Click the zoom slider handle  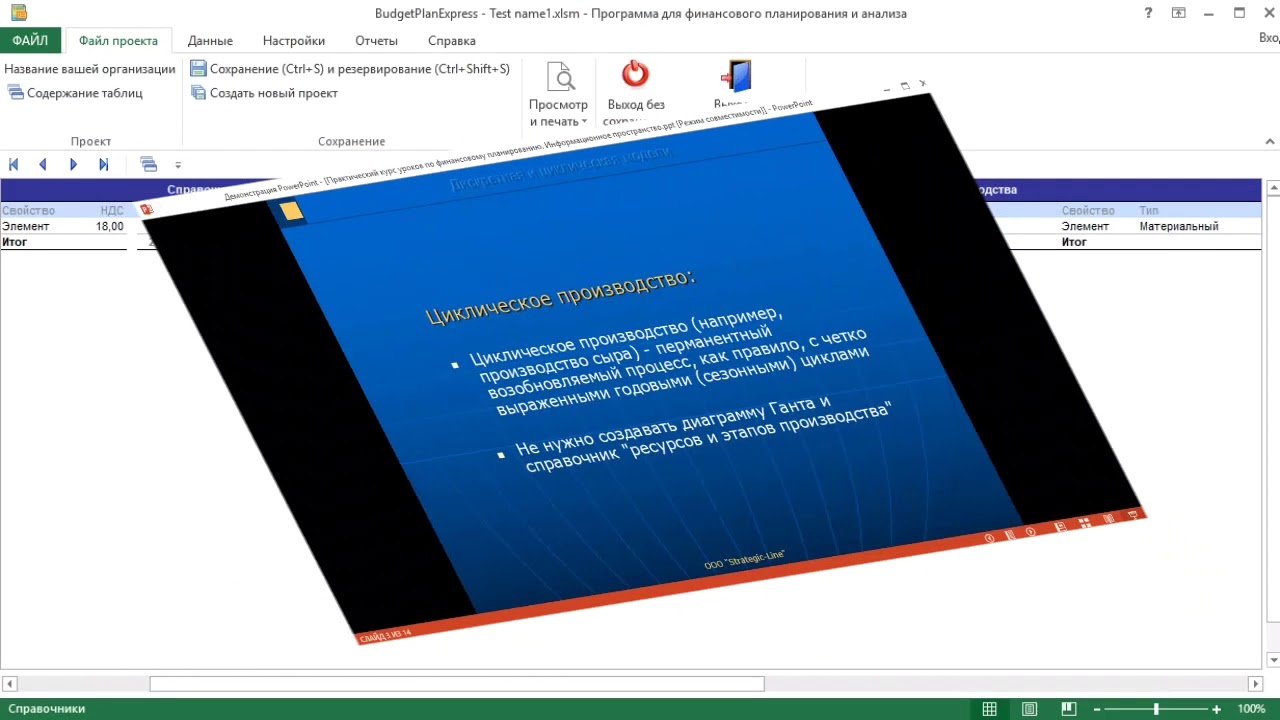[1157, 709]
